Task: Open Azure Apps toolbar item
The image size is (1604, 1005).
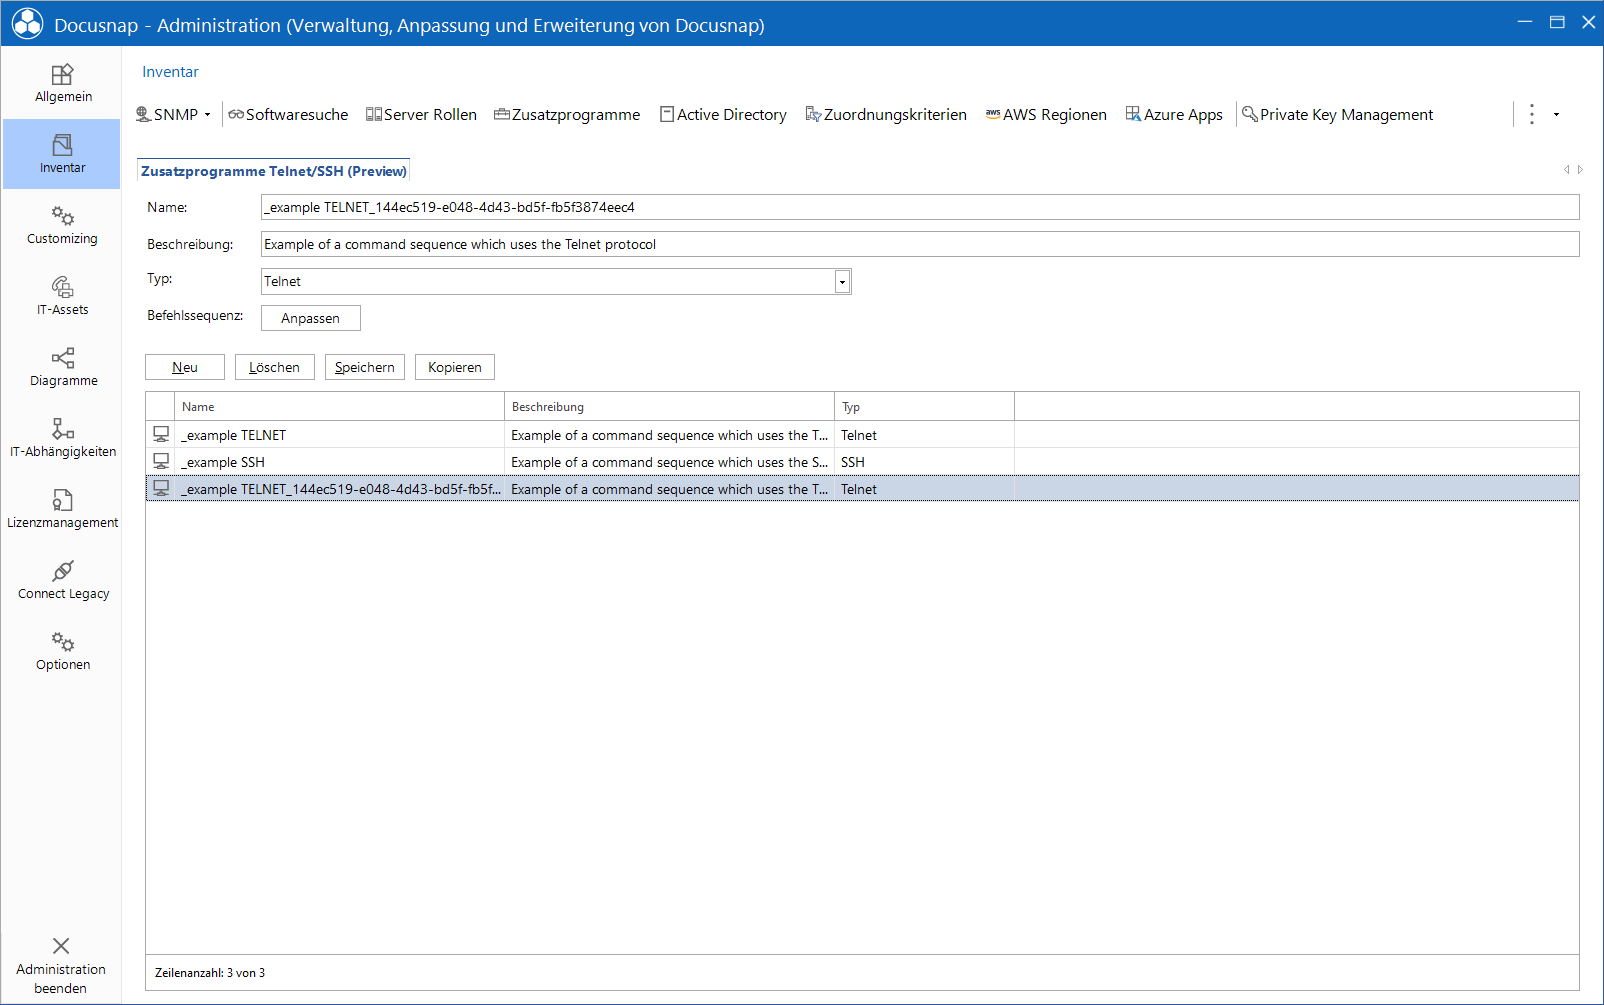Action: pos(1174,115)
